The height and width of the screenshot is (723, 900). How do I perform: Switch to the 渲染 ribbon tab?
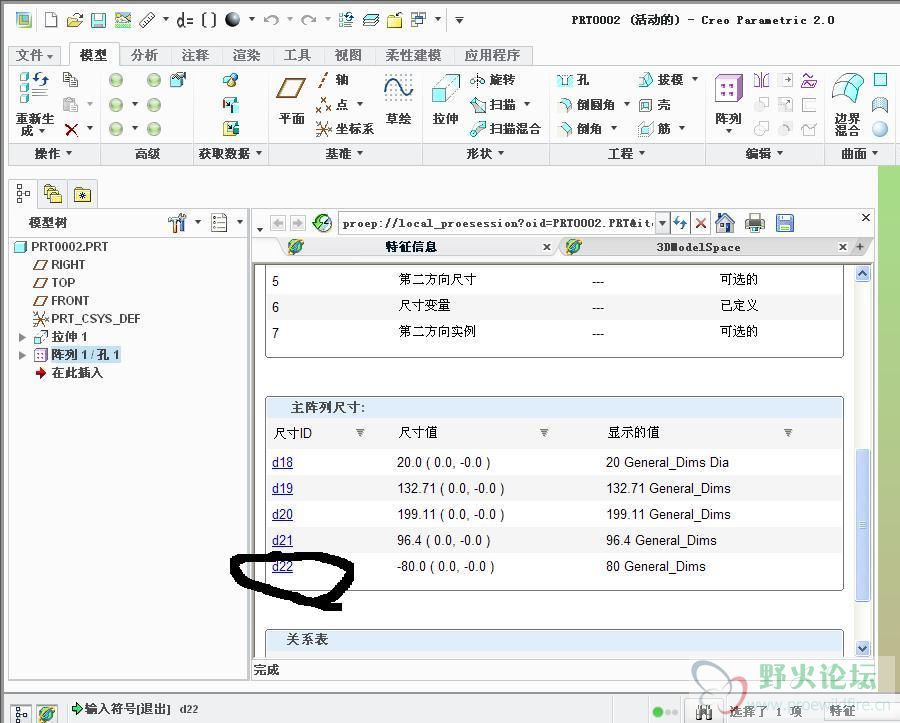tap(246, 55)
